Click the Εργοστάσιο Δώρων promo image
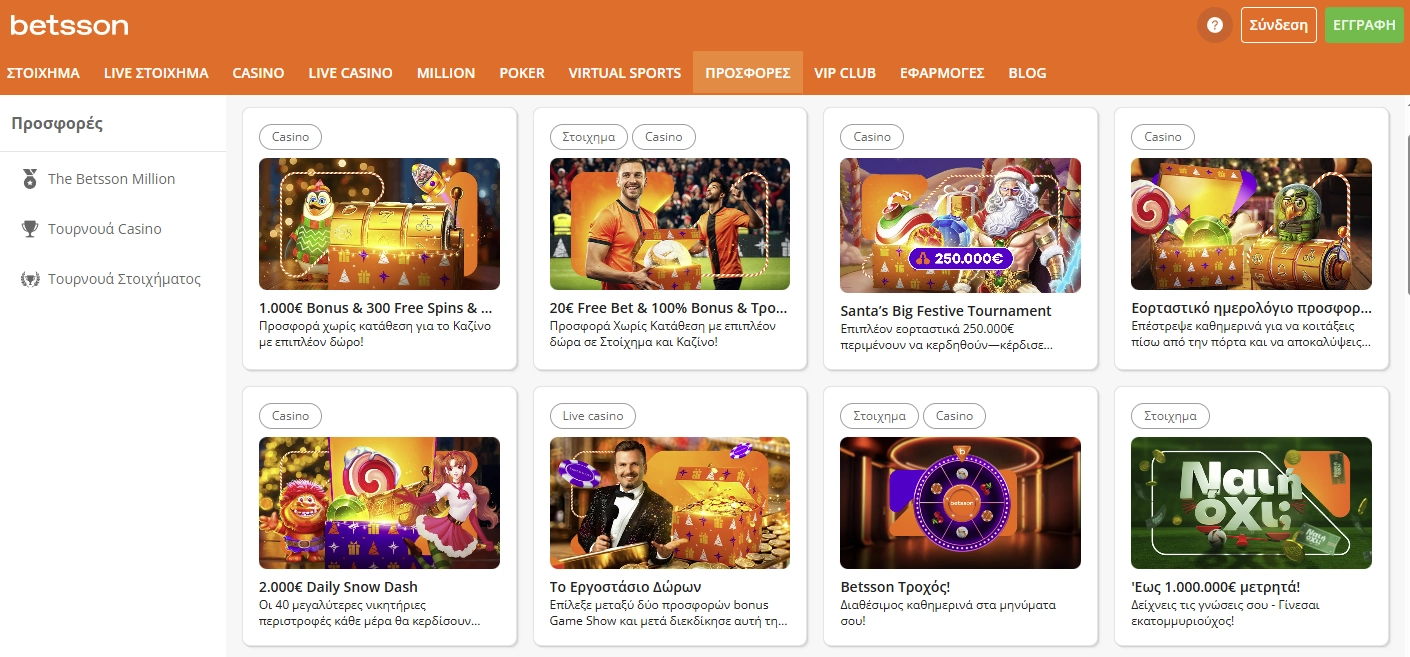Viewport: 1410px width, 657px height. pos(669,503)
